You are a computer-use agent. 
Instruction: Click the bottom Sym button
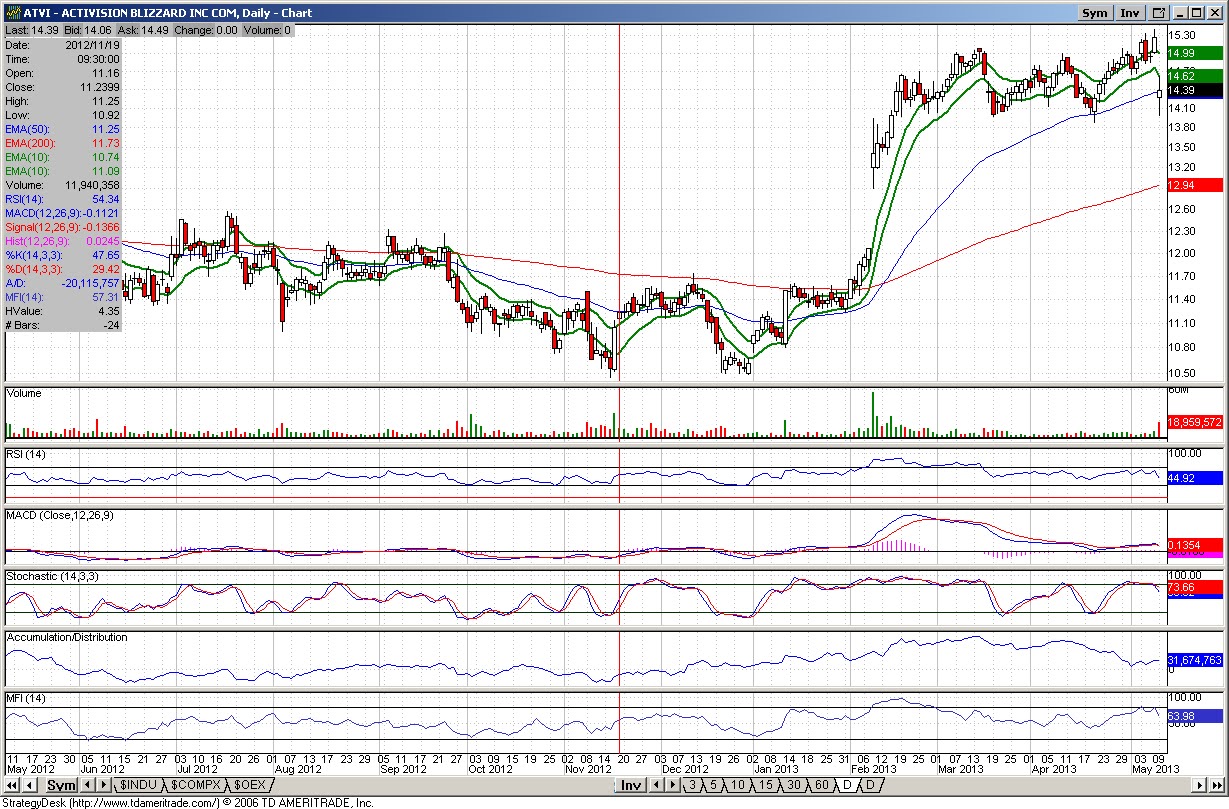pos(61,785)
